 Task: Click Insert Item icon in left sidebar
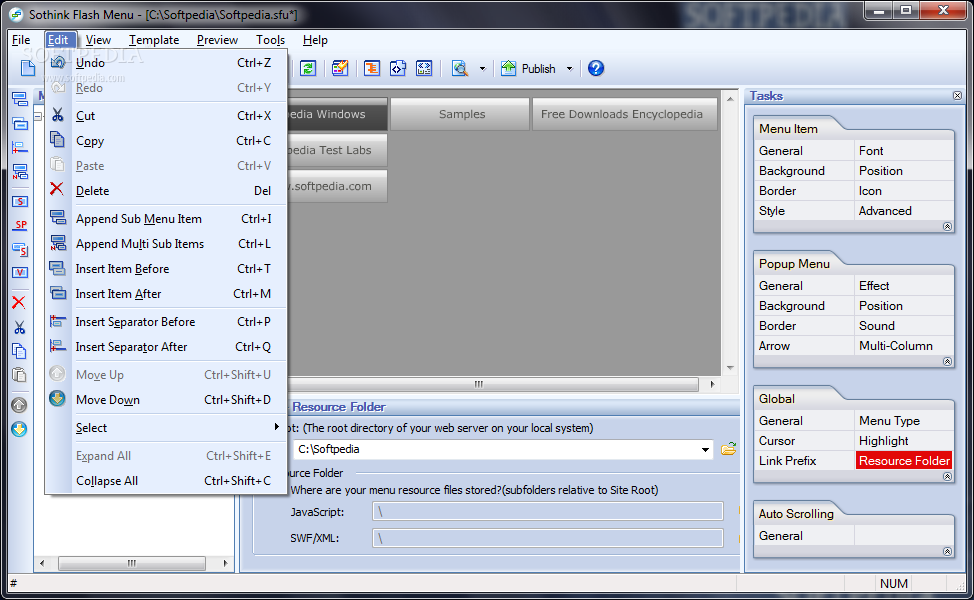(20, 124)
